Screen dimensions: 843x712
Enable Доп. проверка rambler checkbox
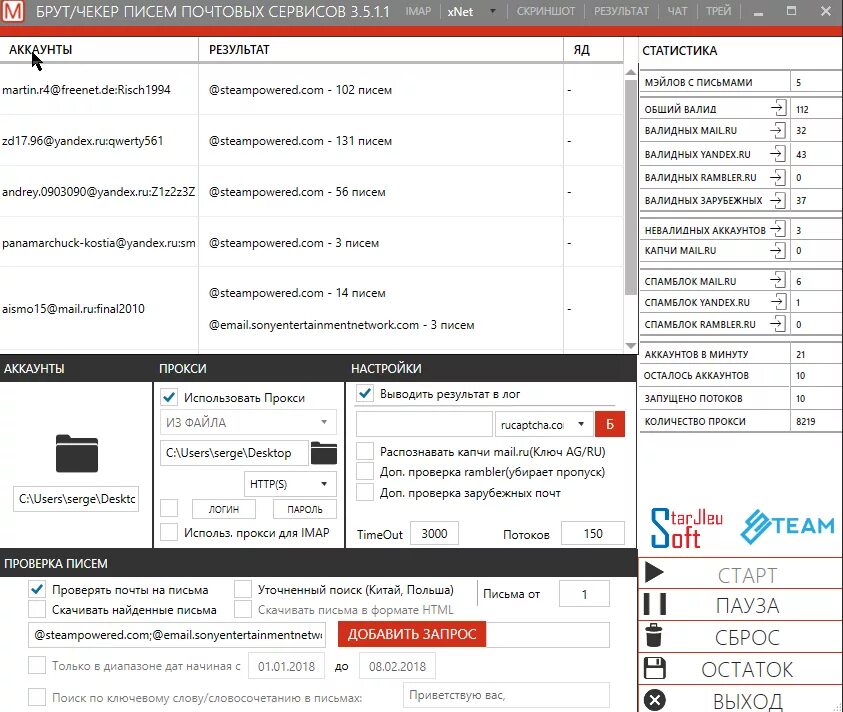pyautogui.click(x=365, y=472)
